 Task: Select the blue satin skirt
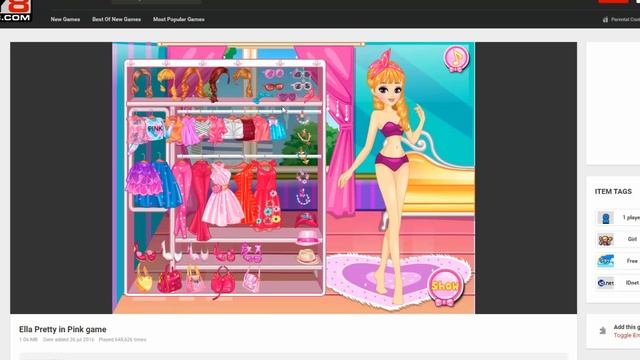click(168, 184)
